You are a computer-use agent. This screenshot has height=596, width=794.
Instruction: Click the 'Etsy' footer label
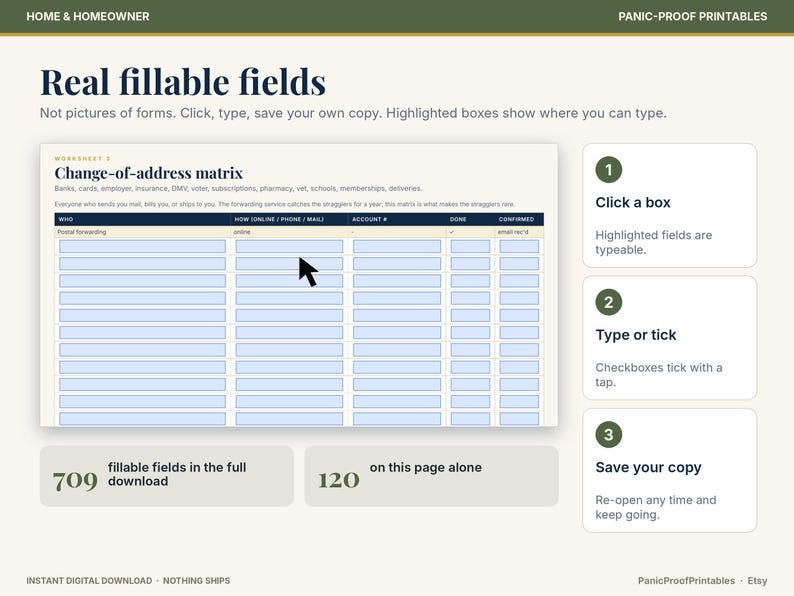757,581
